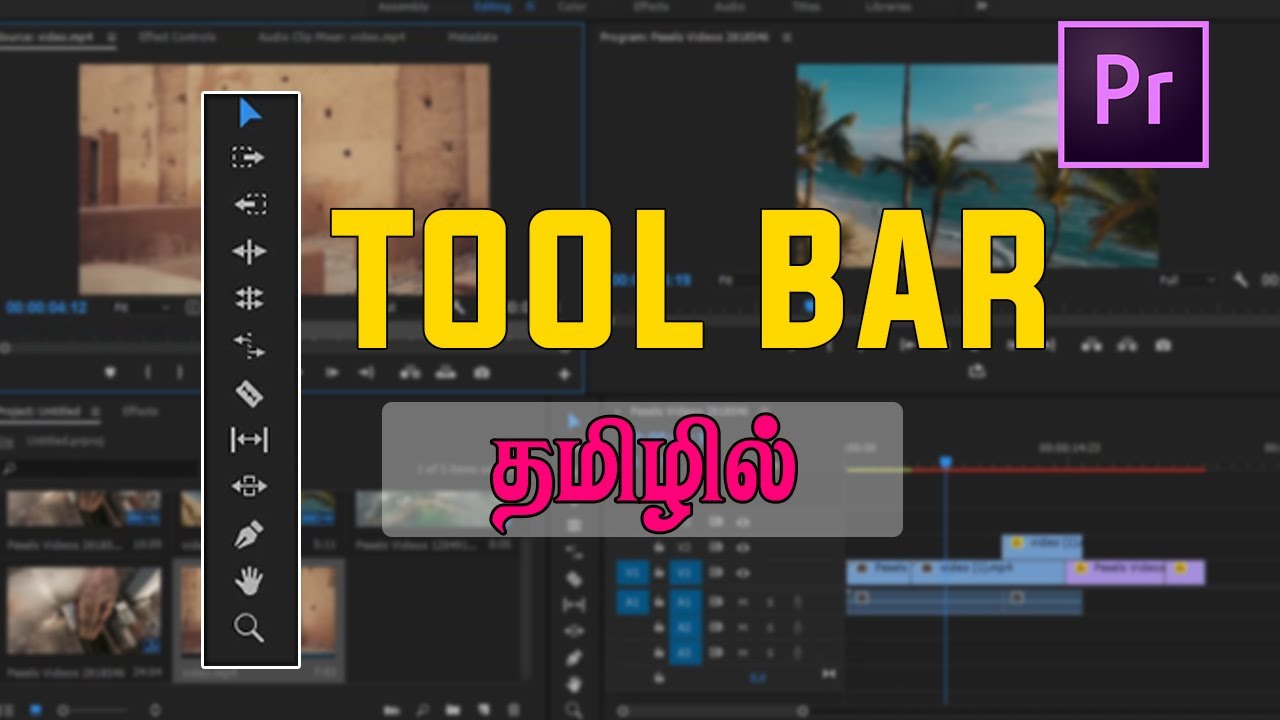Open the Project: Untitled panel menu
Image resolution: width=1280 pixels, height=720 pixels.
click(94, 411)
